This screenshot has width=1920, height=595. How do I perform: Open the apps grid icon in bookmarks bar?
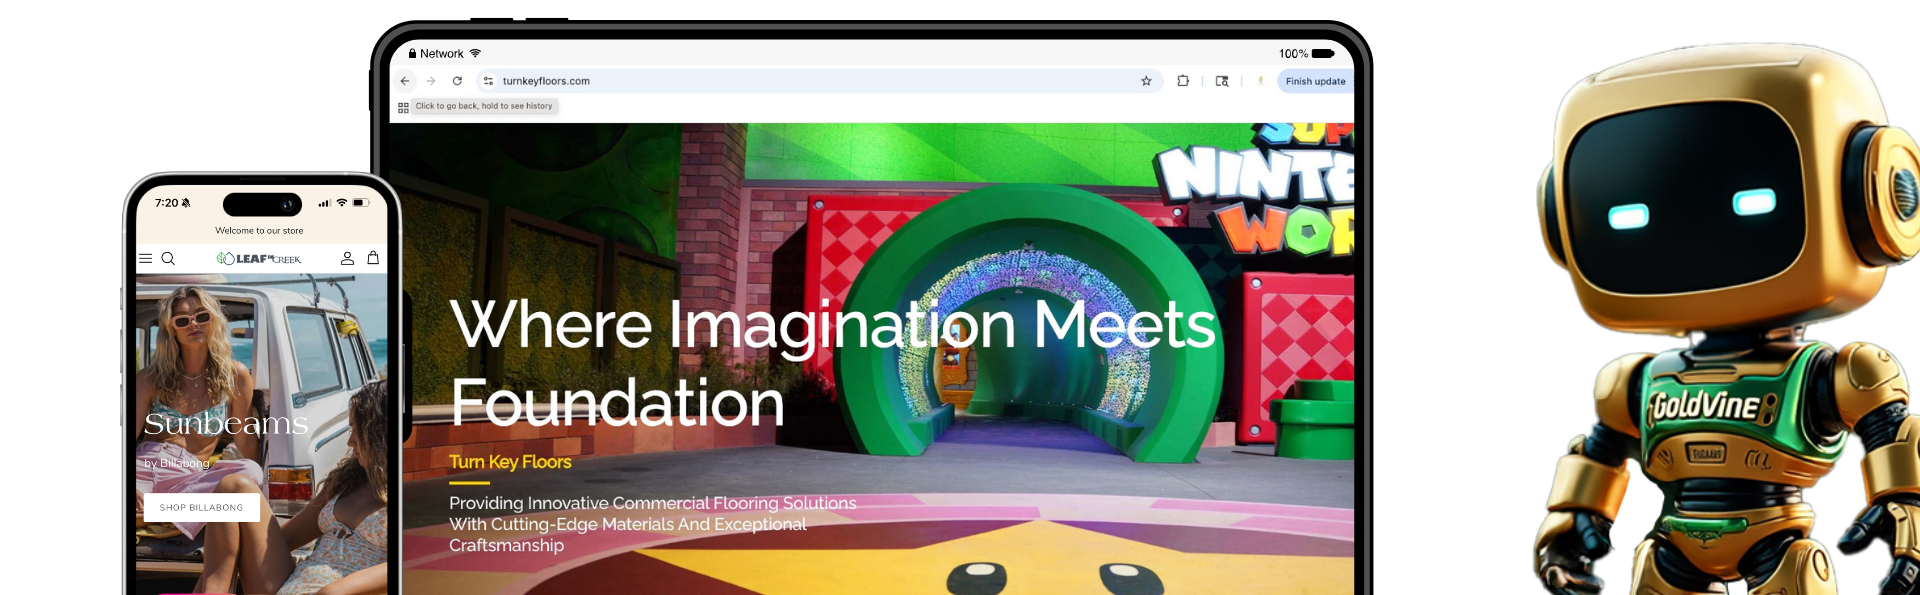(x=403, y=107)
